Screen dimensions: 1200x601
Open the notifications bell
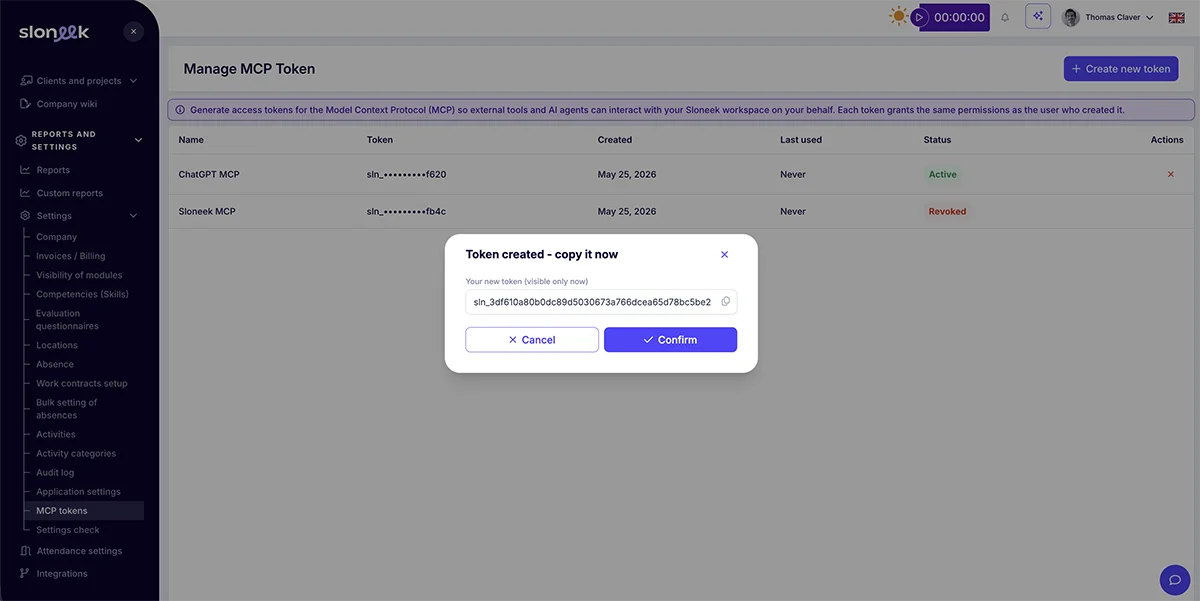coord(1005,17)
